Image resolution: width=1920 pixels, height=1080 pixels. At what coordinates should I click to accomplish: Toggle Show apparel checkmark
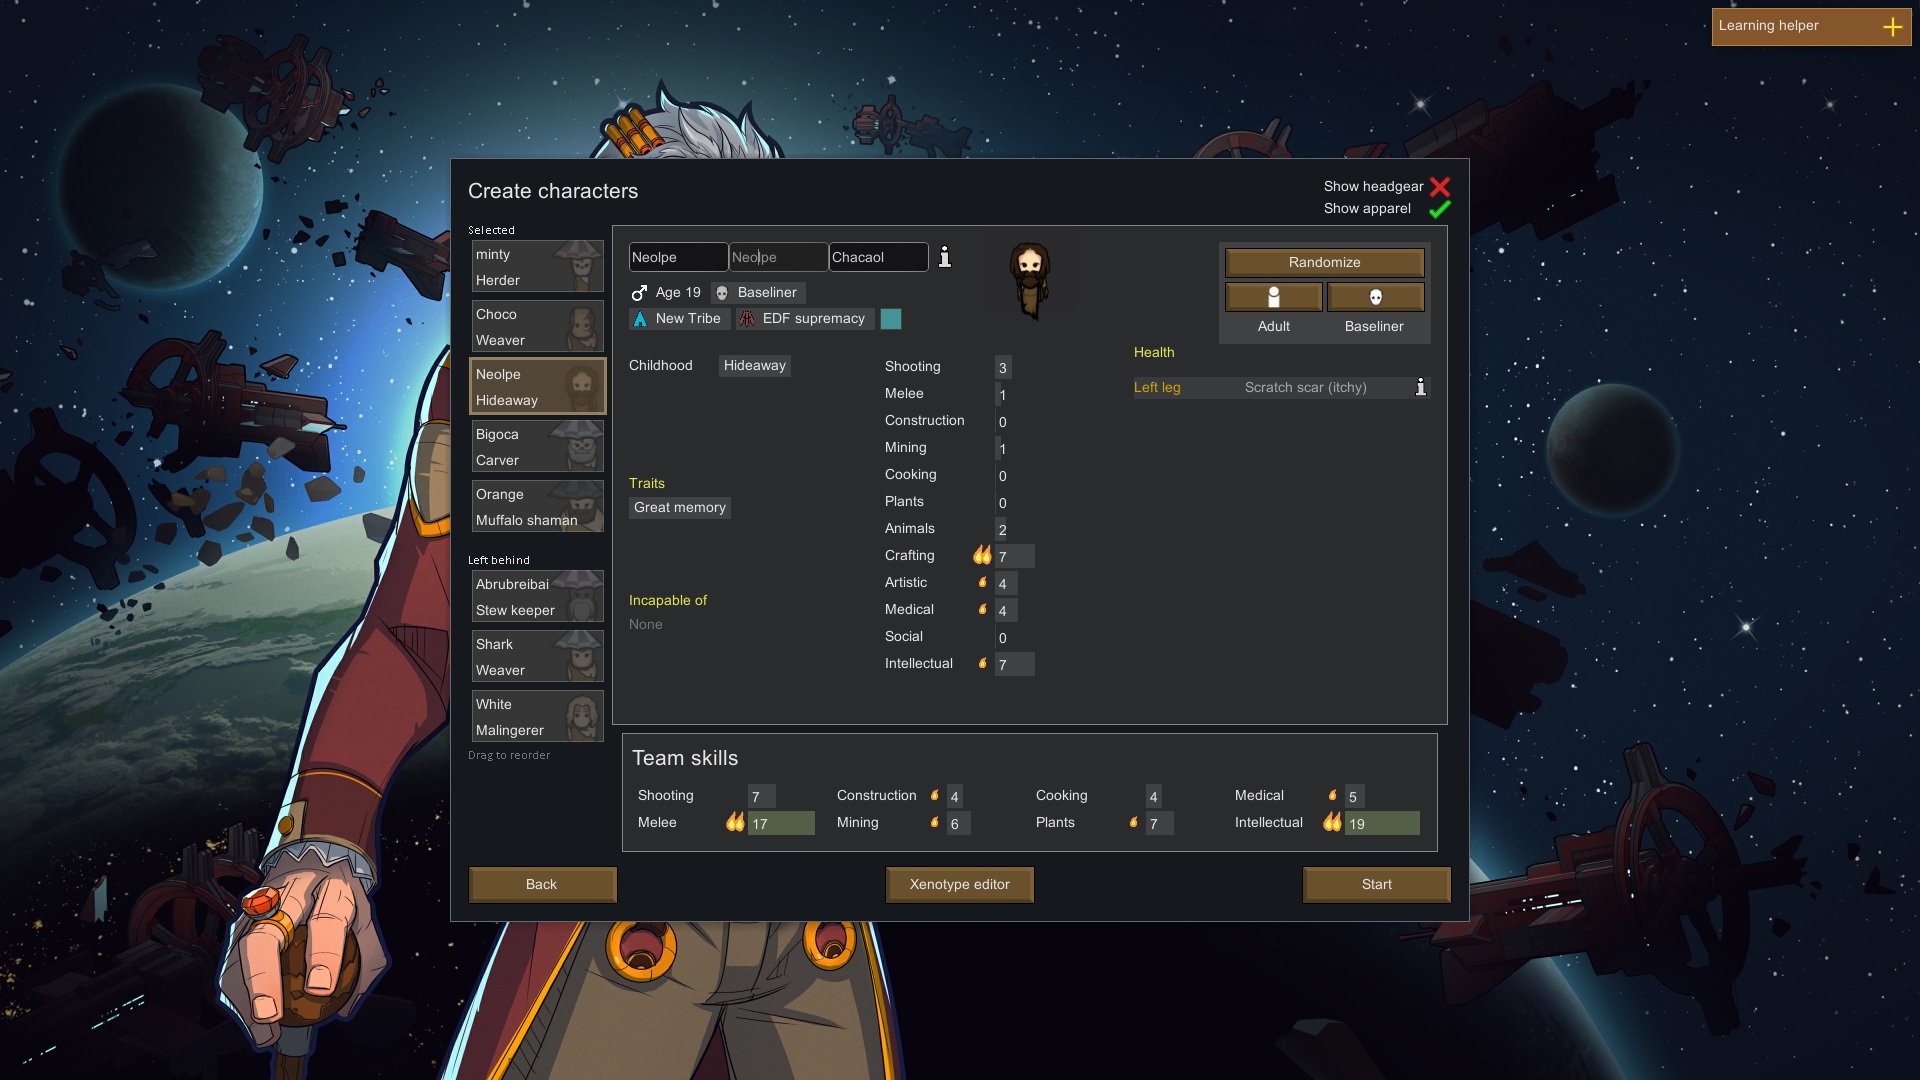pyautogui.click(x=1439, y=209)
